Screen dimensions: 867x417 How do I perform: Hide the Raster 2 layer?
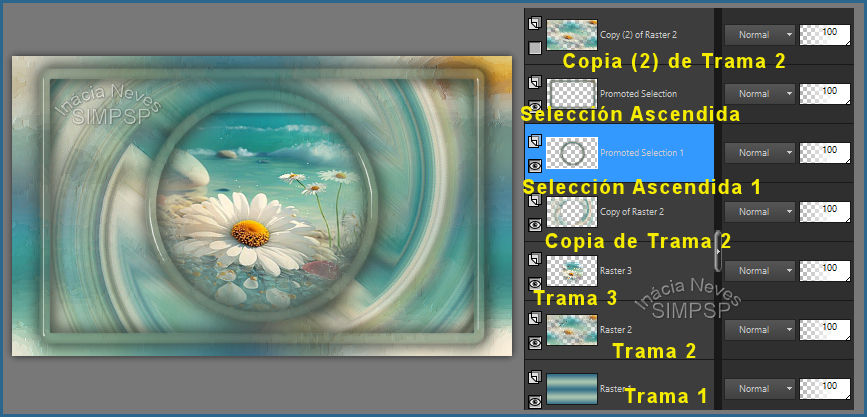click(535, 343)
